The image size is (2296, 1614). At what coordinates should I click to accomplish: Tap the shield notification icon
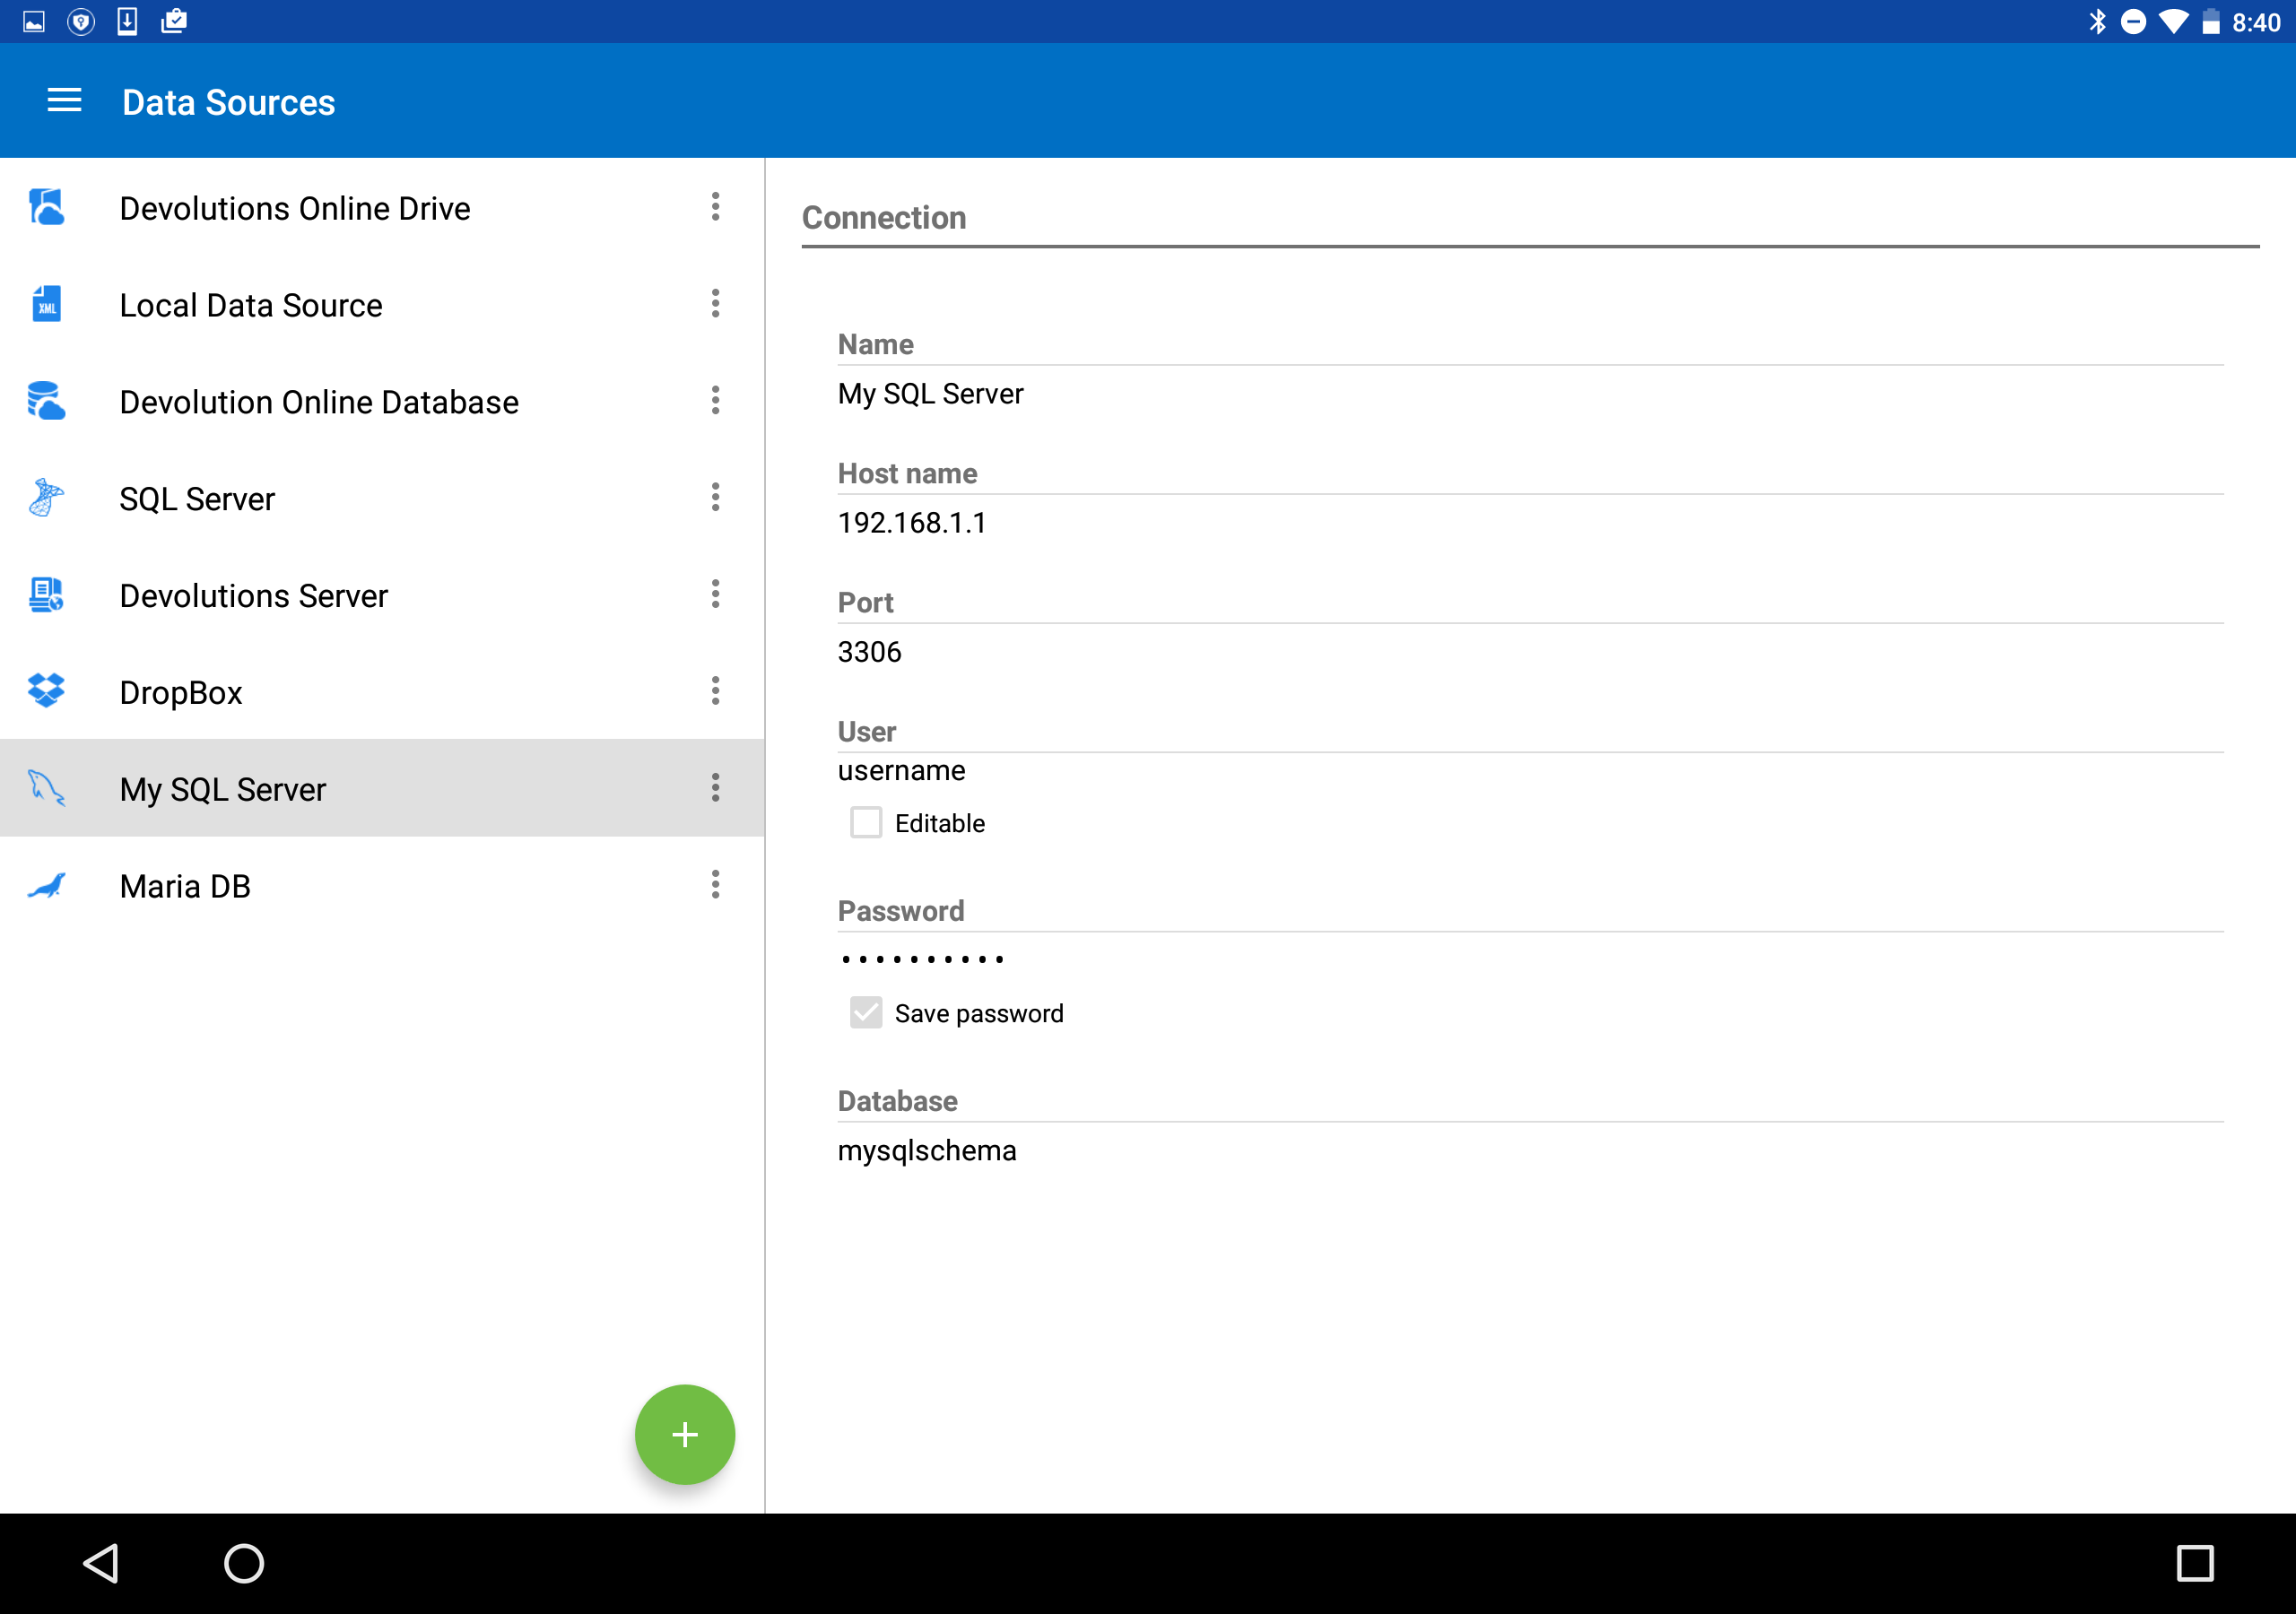[81, 21]
